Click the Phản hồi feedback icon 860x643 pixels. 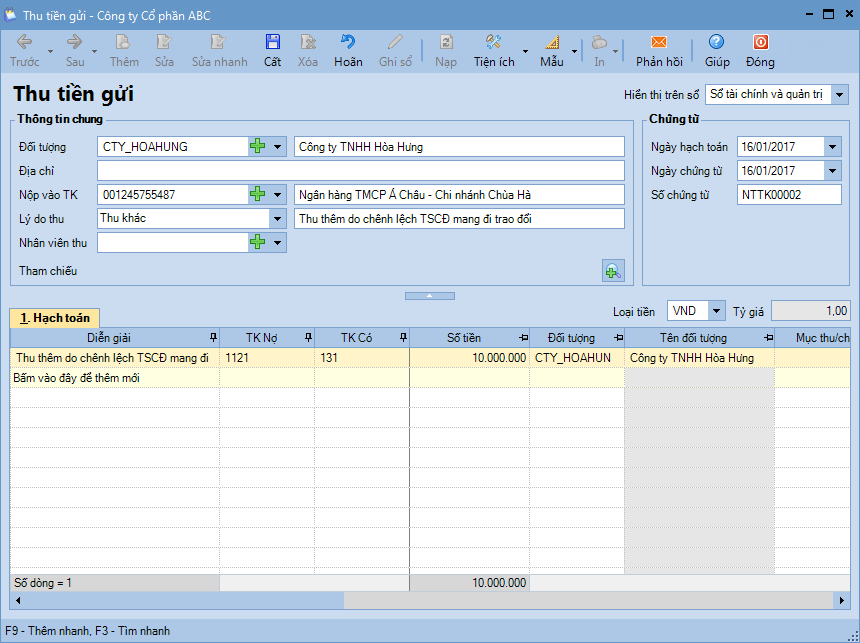click(658, 43)
